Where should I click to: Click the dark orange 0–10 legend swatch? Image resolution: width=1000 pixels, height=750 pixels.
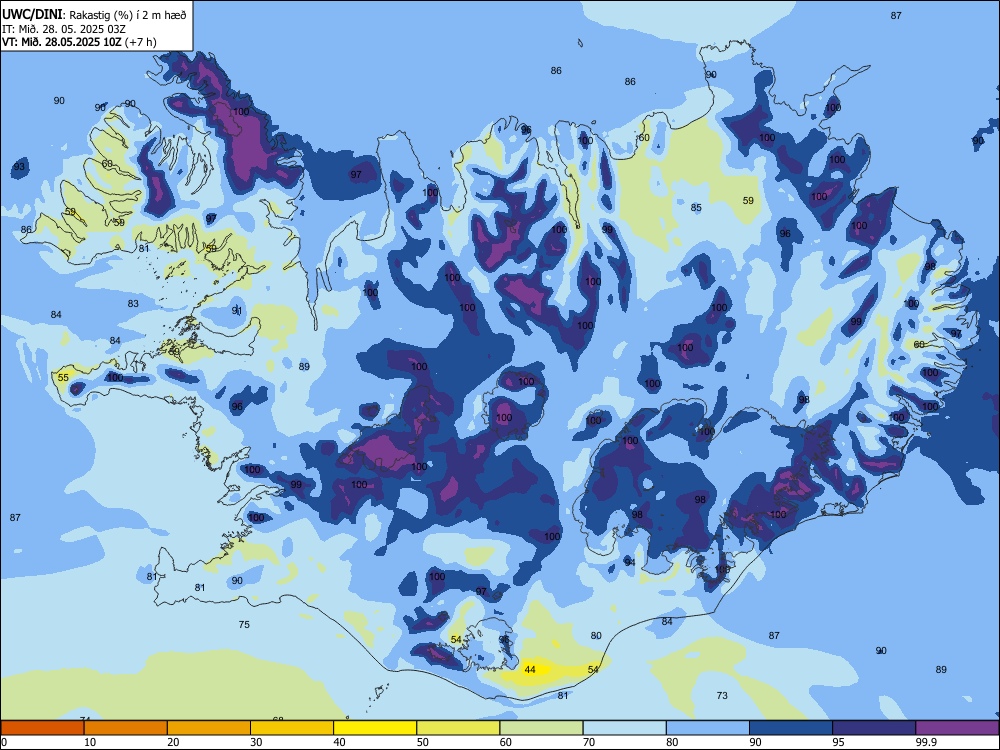[x=42, y=728]
